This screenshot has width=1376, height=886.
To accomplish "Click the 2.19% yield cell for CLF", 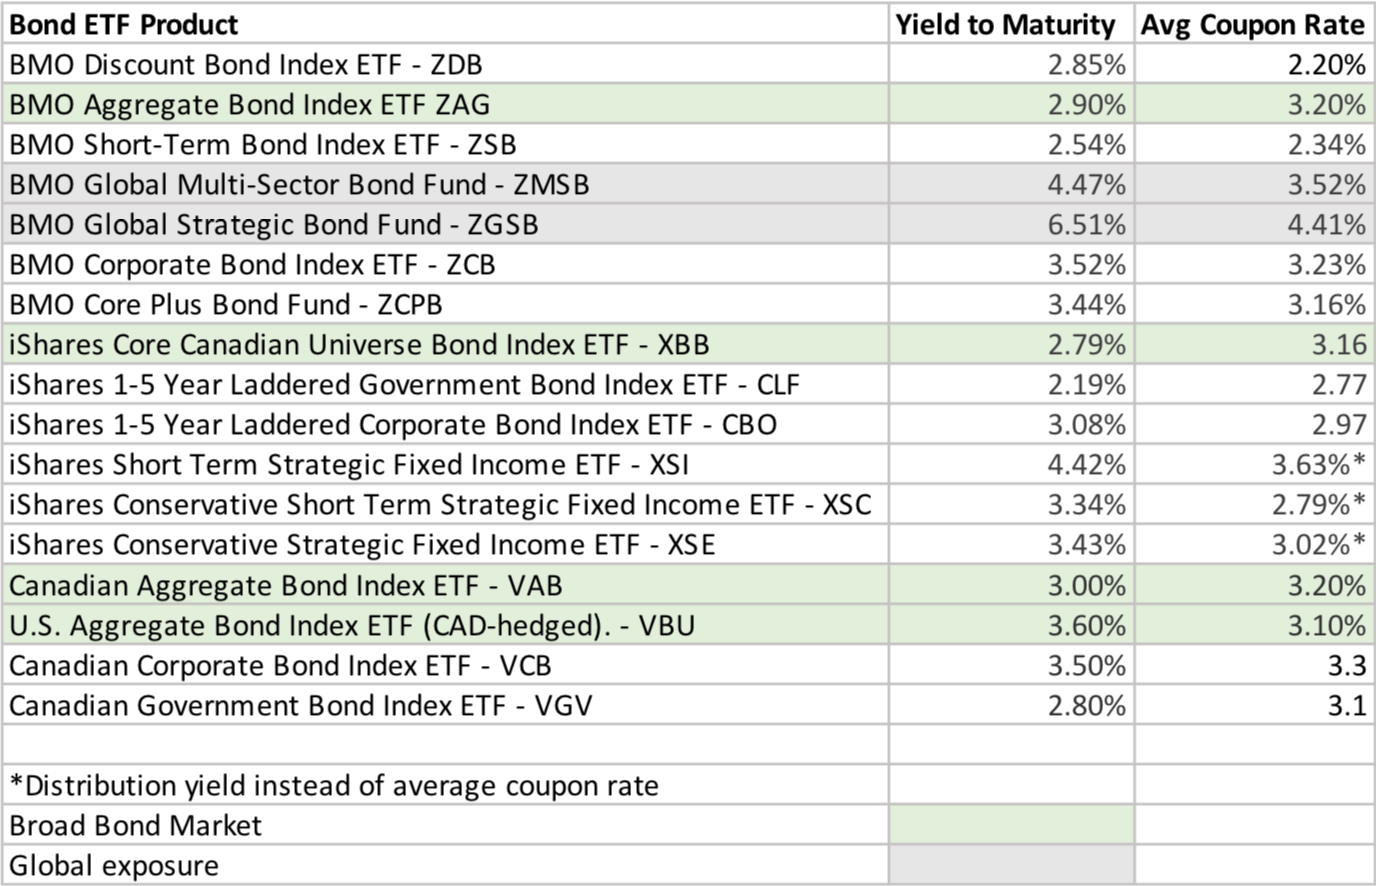I will click(1086, 385).
